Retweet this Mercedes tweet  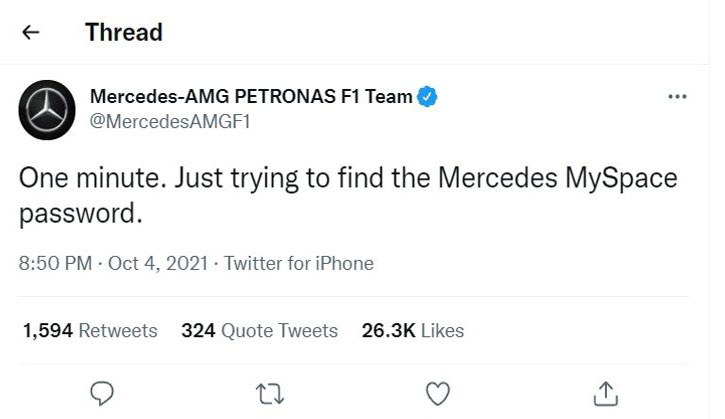pyautogui.click(x=270, y=391)
